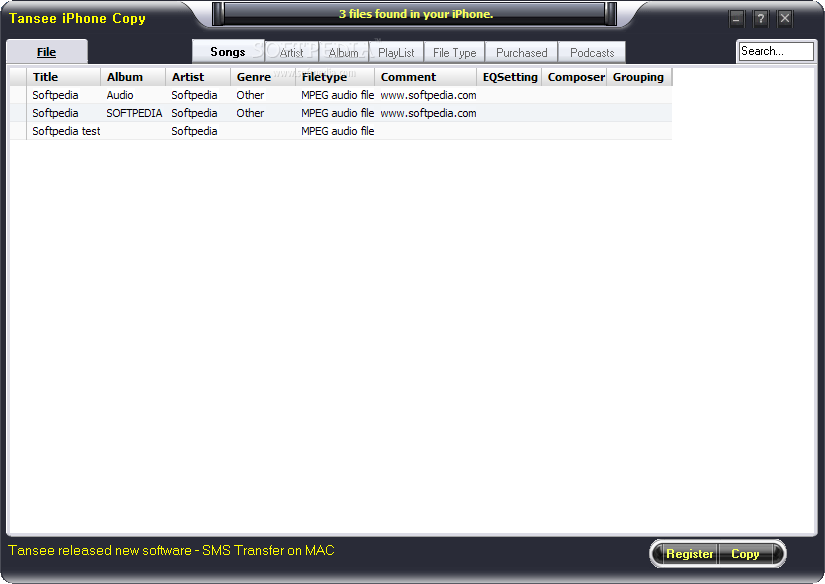Click the SMS Transfer on MAC announcement
The width and height of the screenshot is (825, 584).
[x=172, y=550]
